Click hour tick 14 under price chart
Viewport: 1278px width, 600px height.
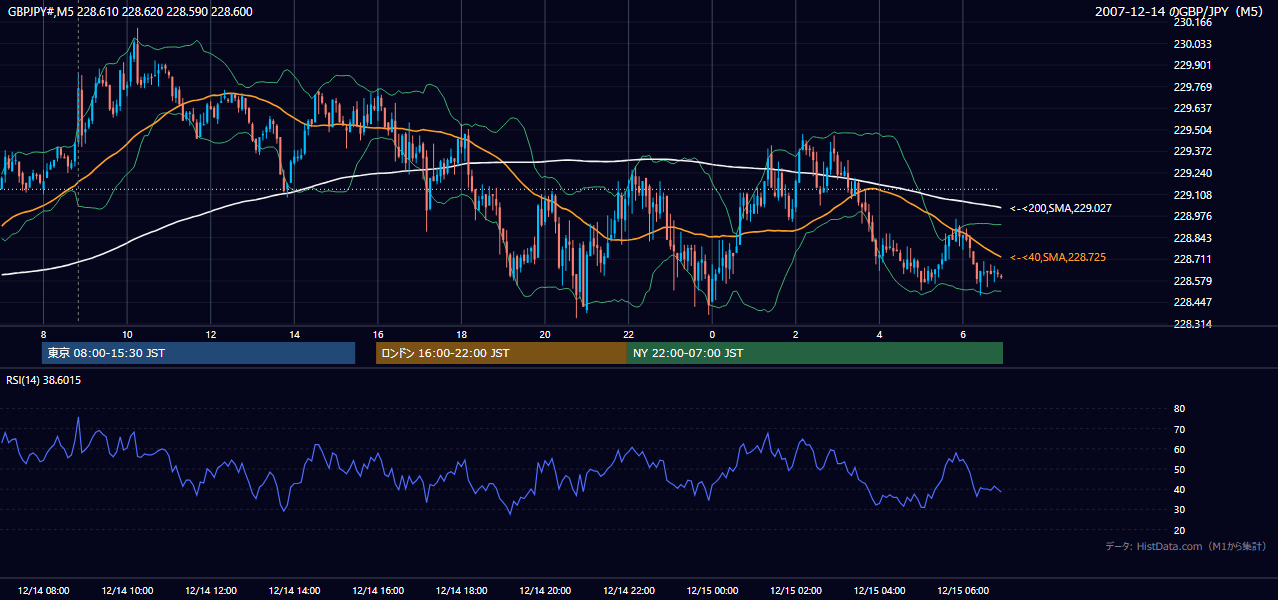294,333
